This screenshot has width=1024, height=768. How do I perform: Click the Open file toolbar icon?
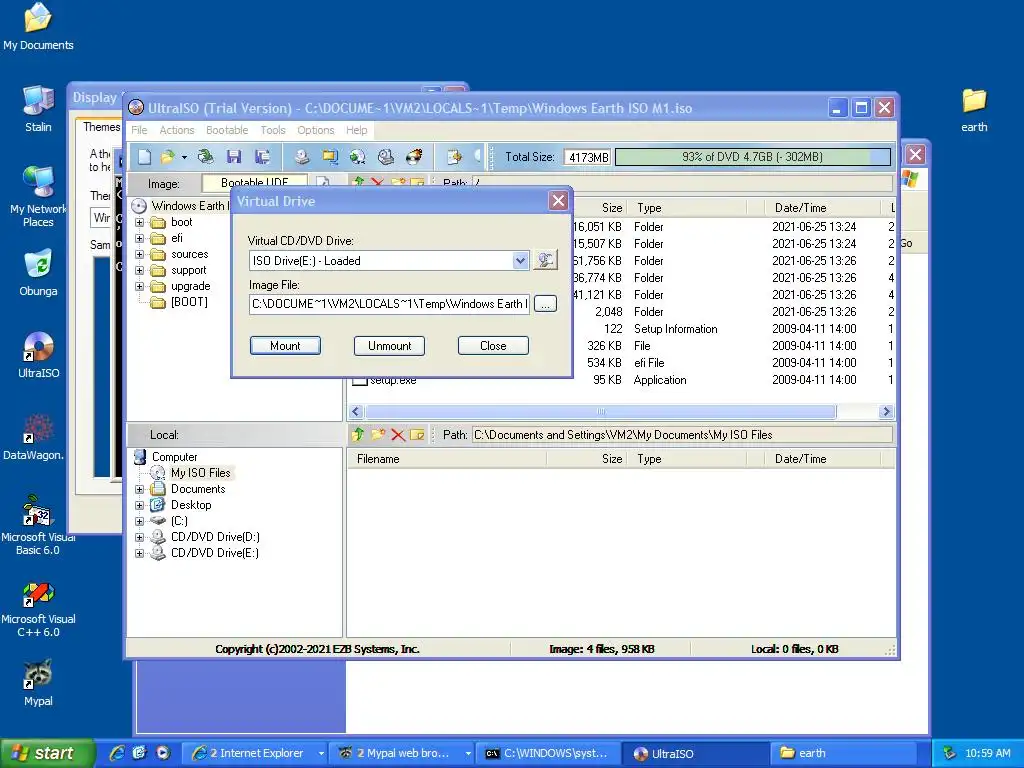[x=167, y=157]
